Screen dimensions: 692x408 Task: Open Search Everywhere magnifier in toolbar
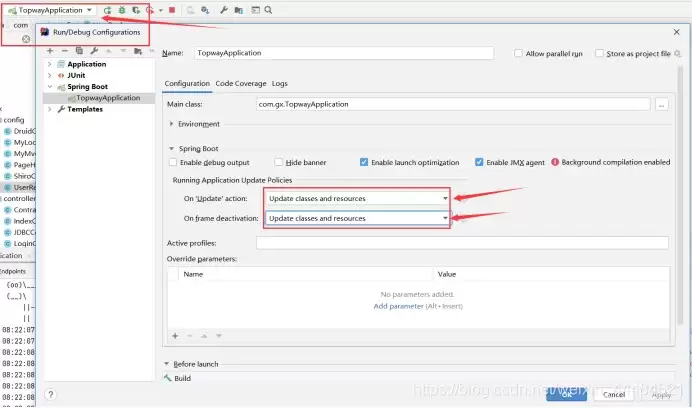[268, 10]
